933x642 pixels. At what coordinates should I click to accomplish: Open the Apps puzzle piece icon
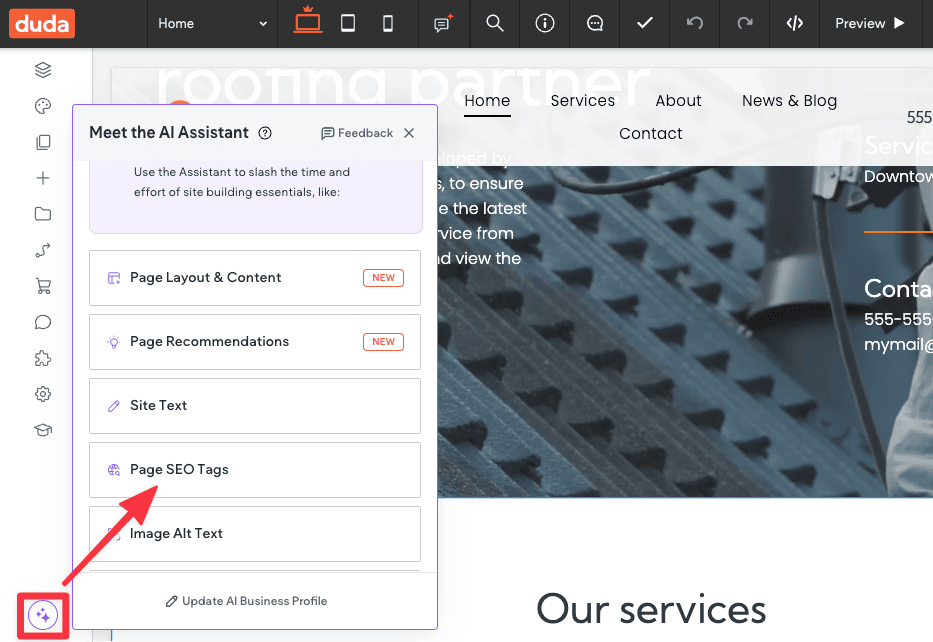42,358
